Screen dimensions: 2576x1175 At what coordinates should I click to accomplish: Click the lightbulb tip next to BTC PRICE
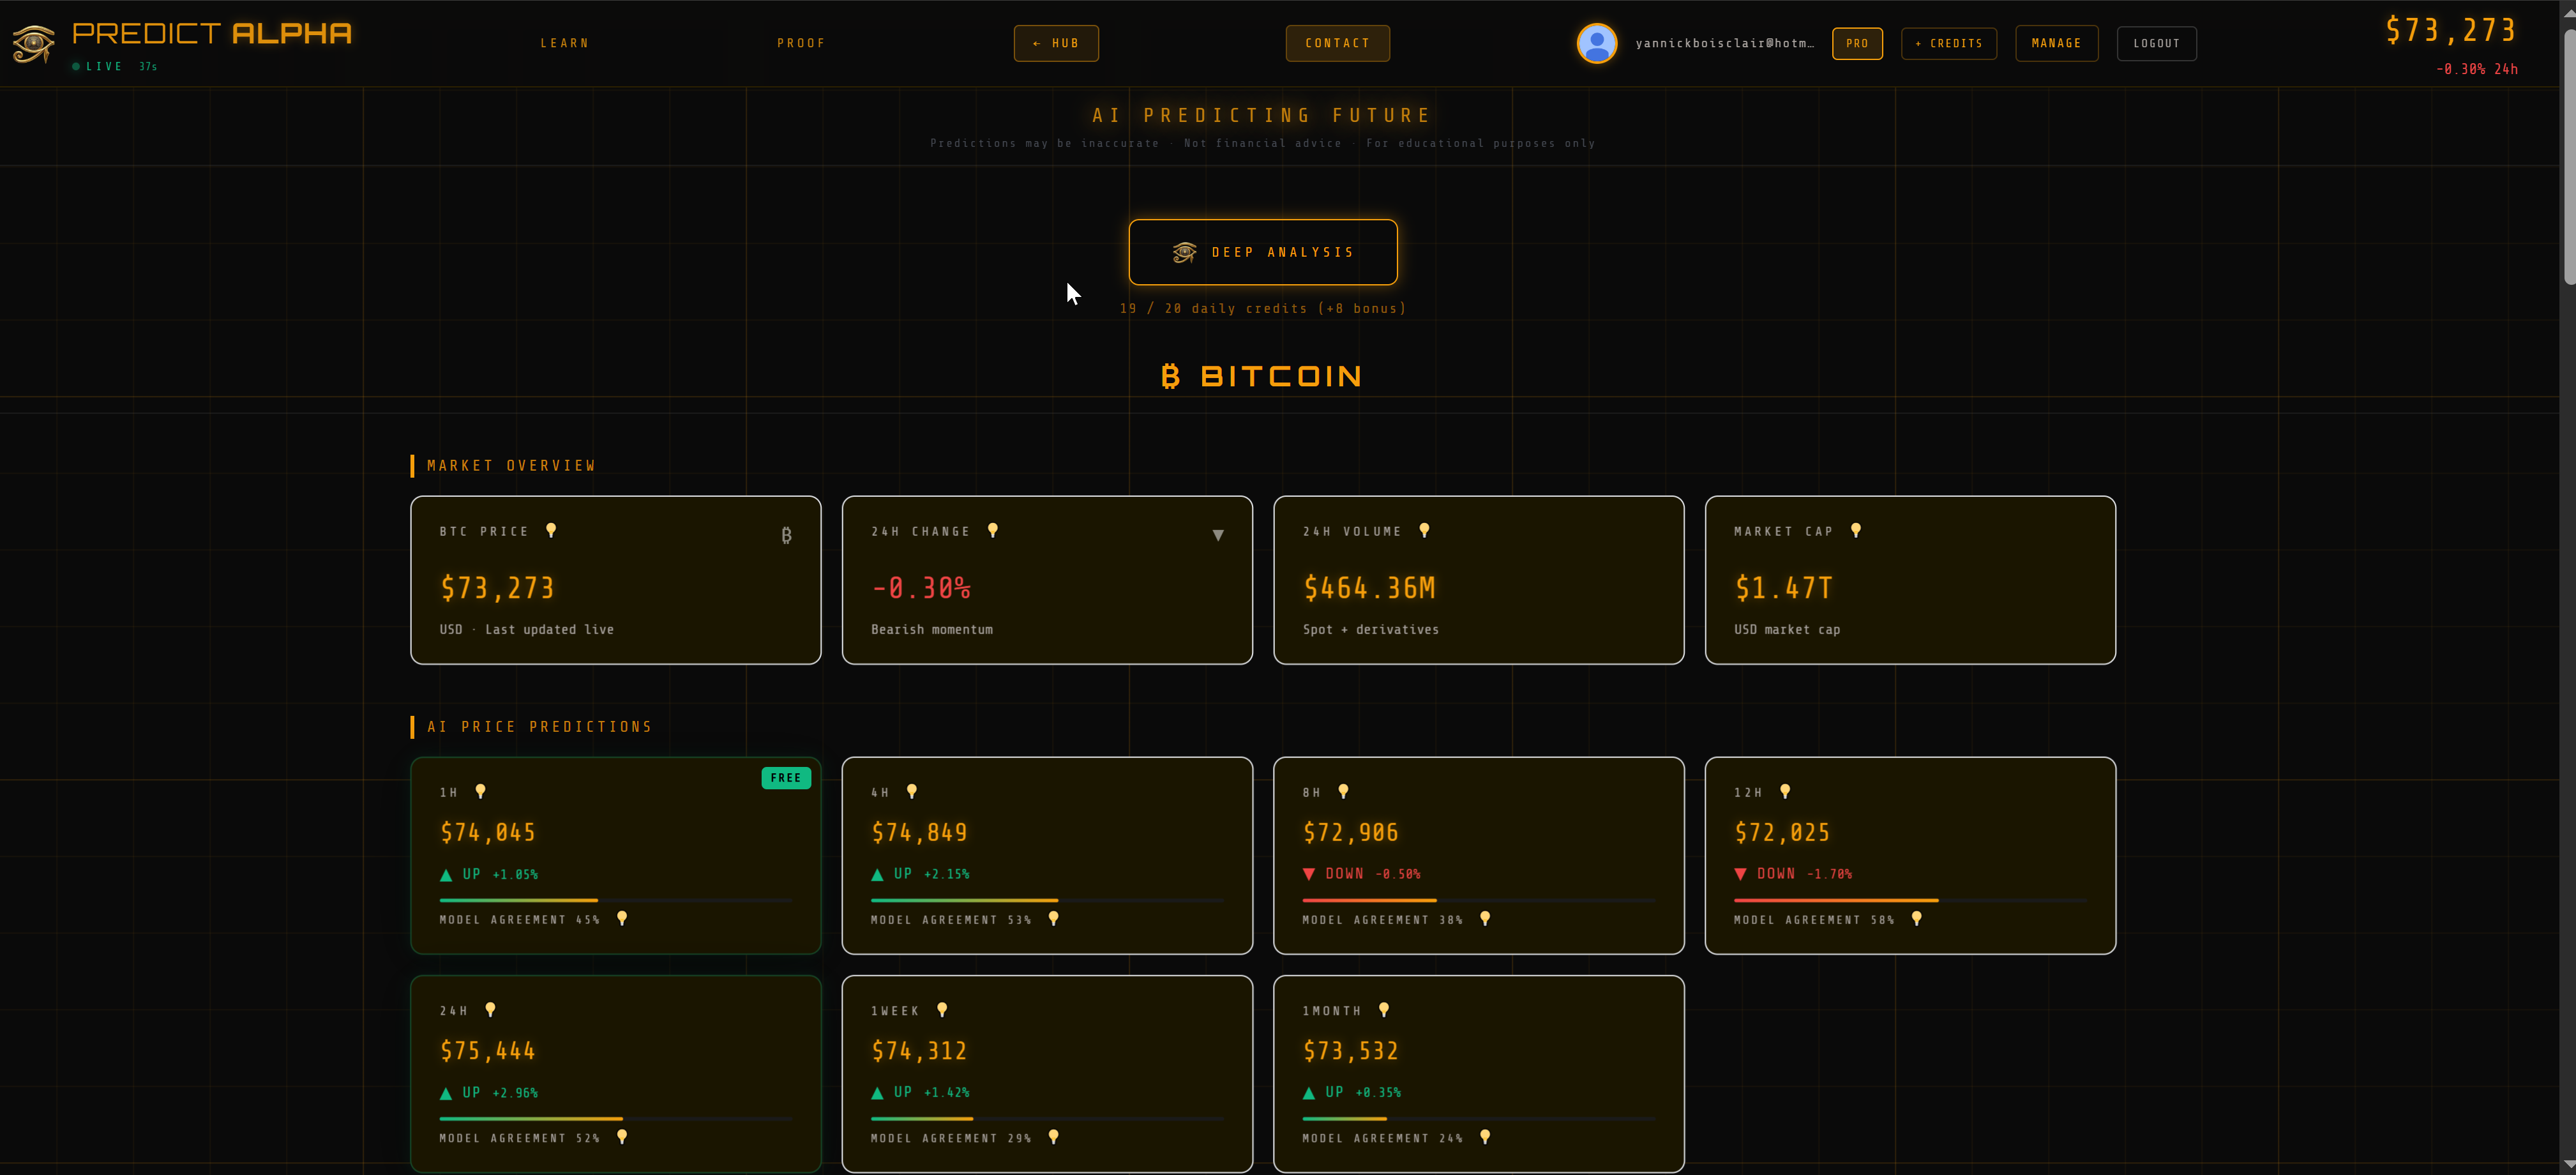(551, 531)
